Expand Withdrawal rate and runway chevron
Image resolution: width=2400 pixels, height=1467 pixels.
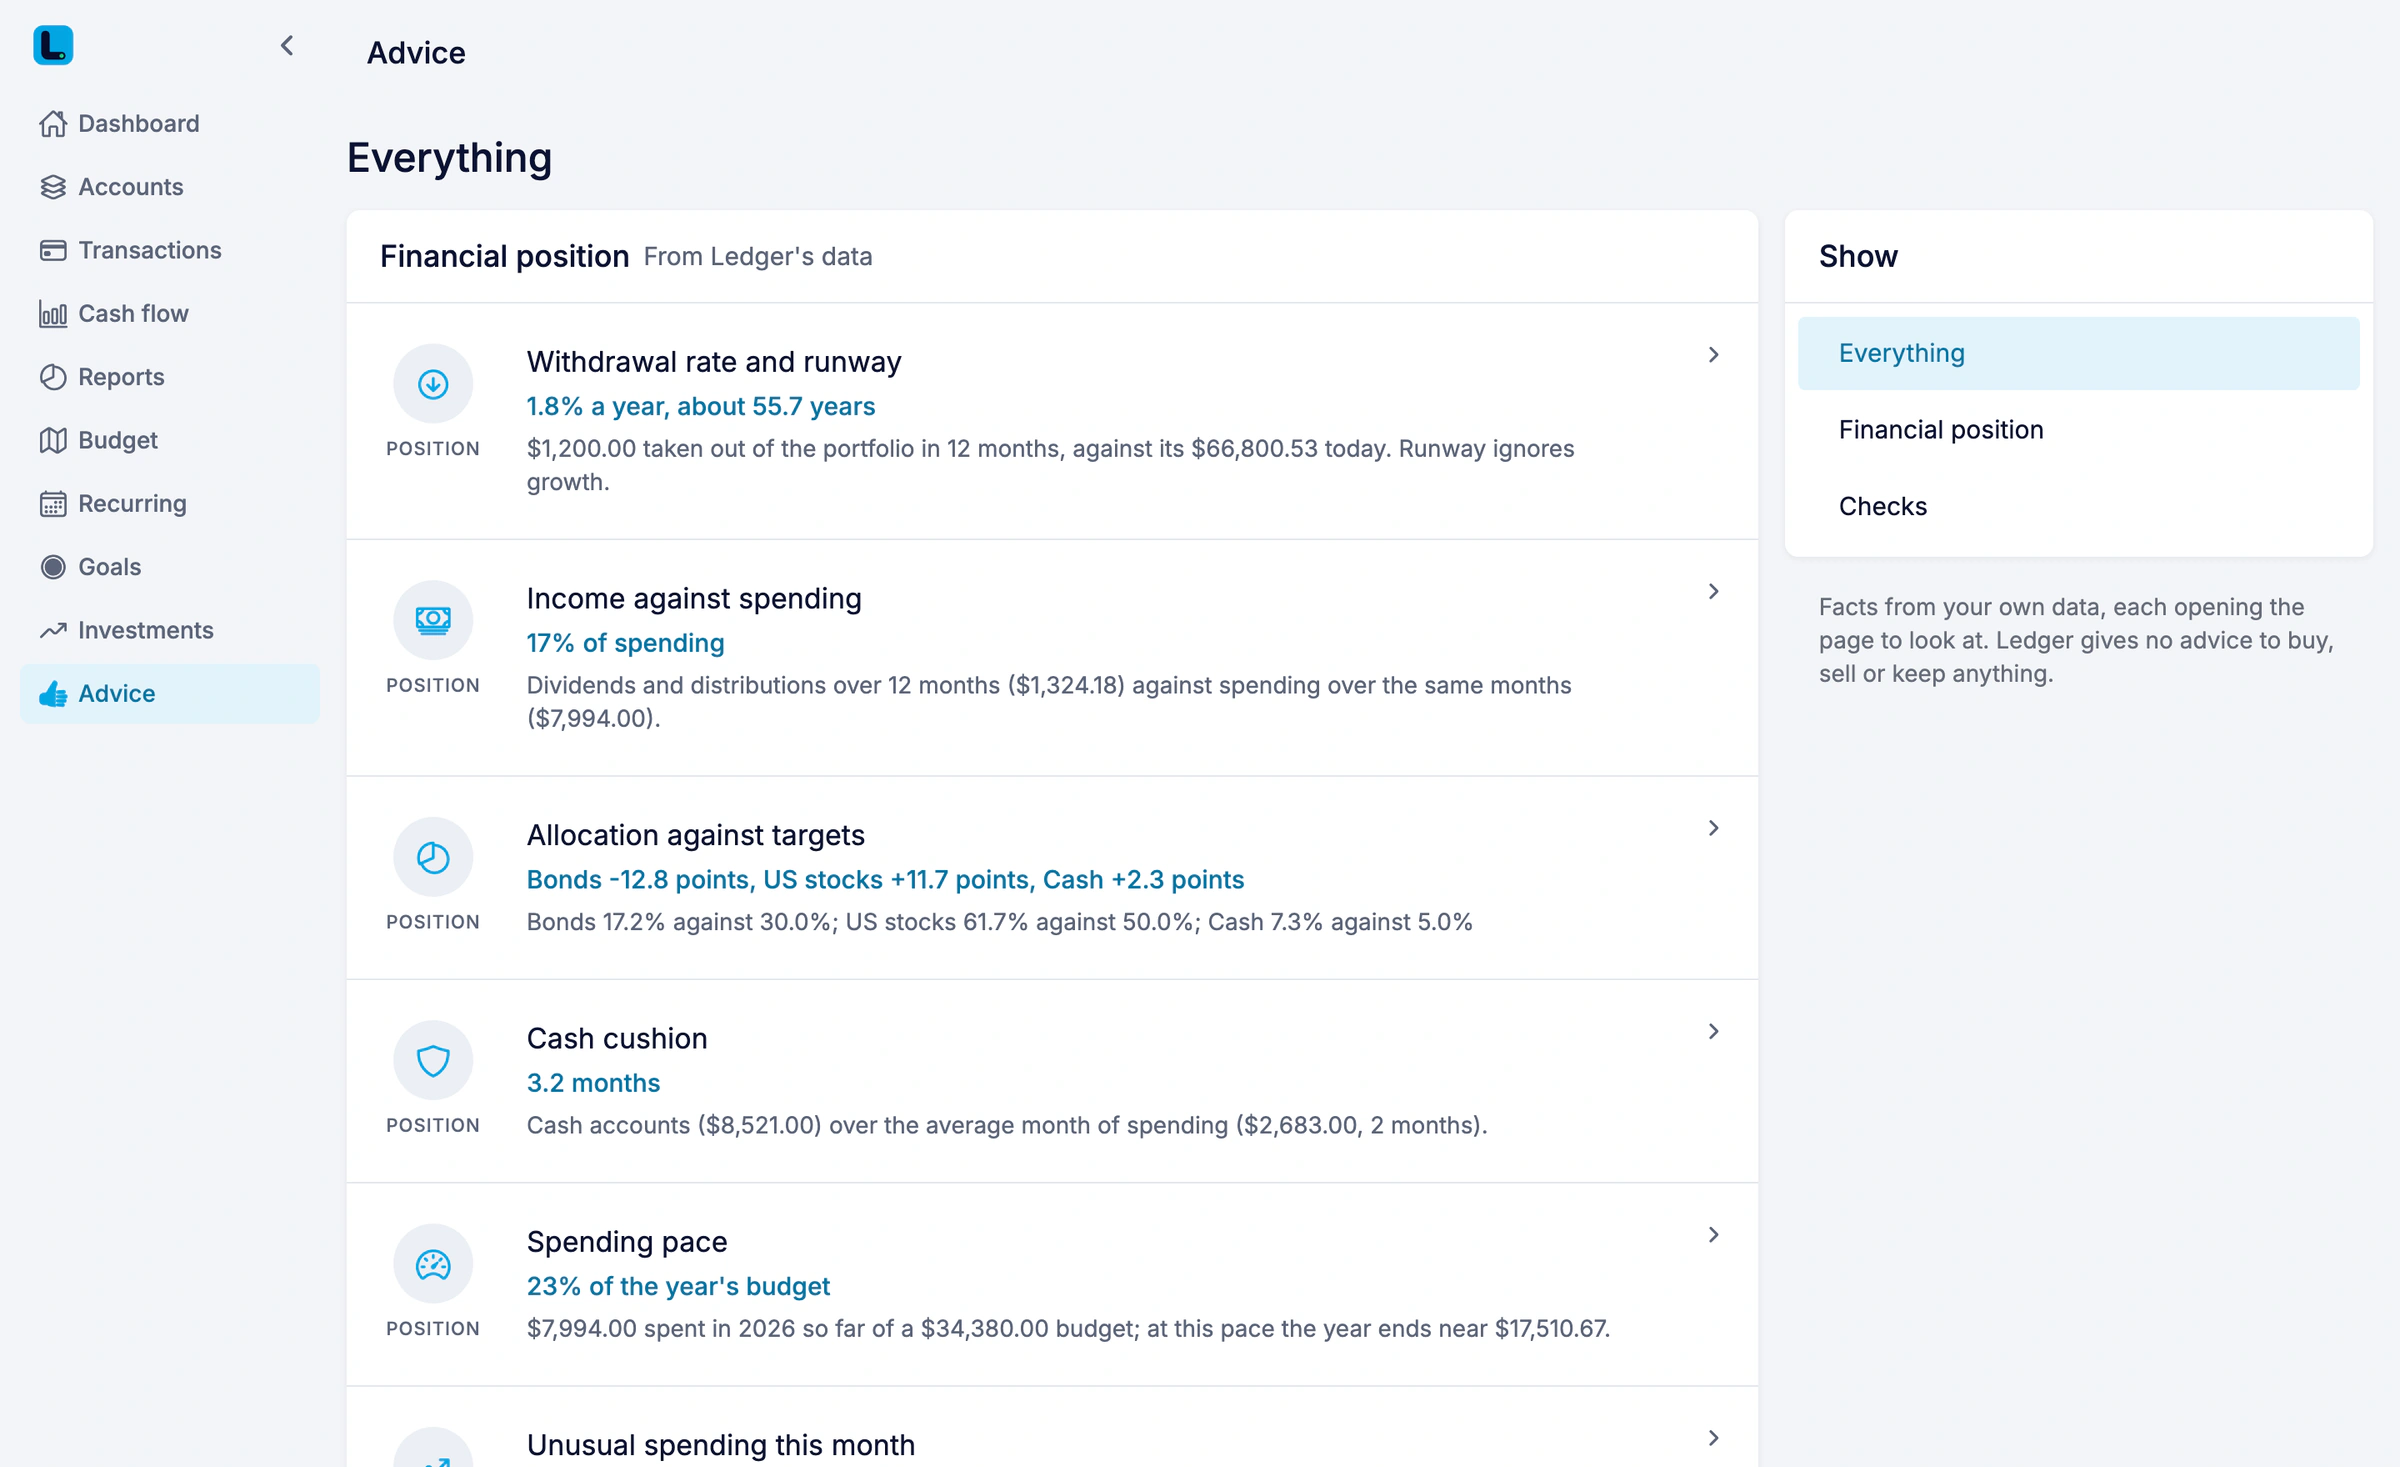tap(1713, 355)
